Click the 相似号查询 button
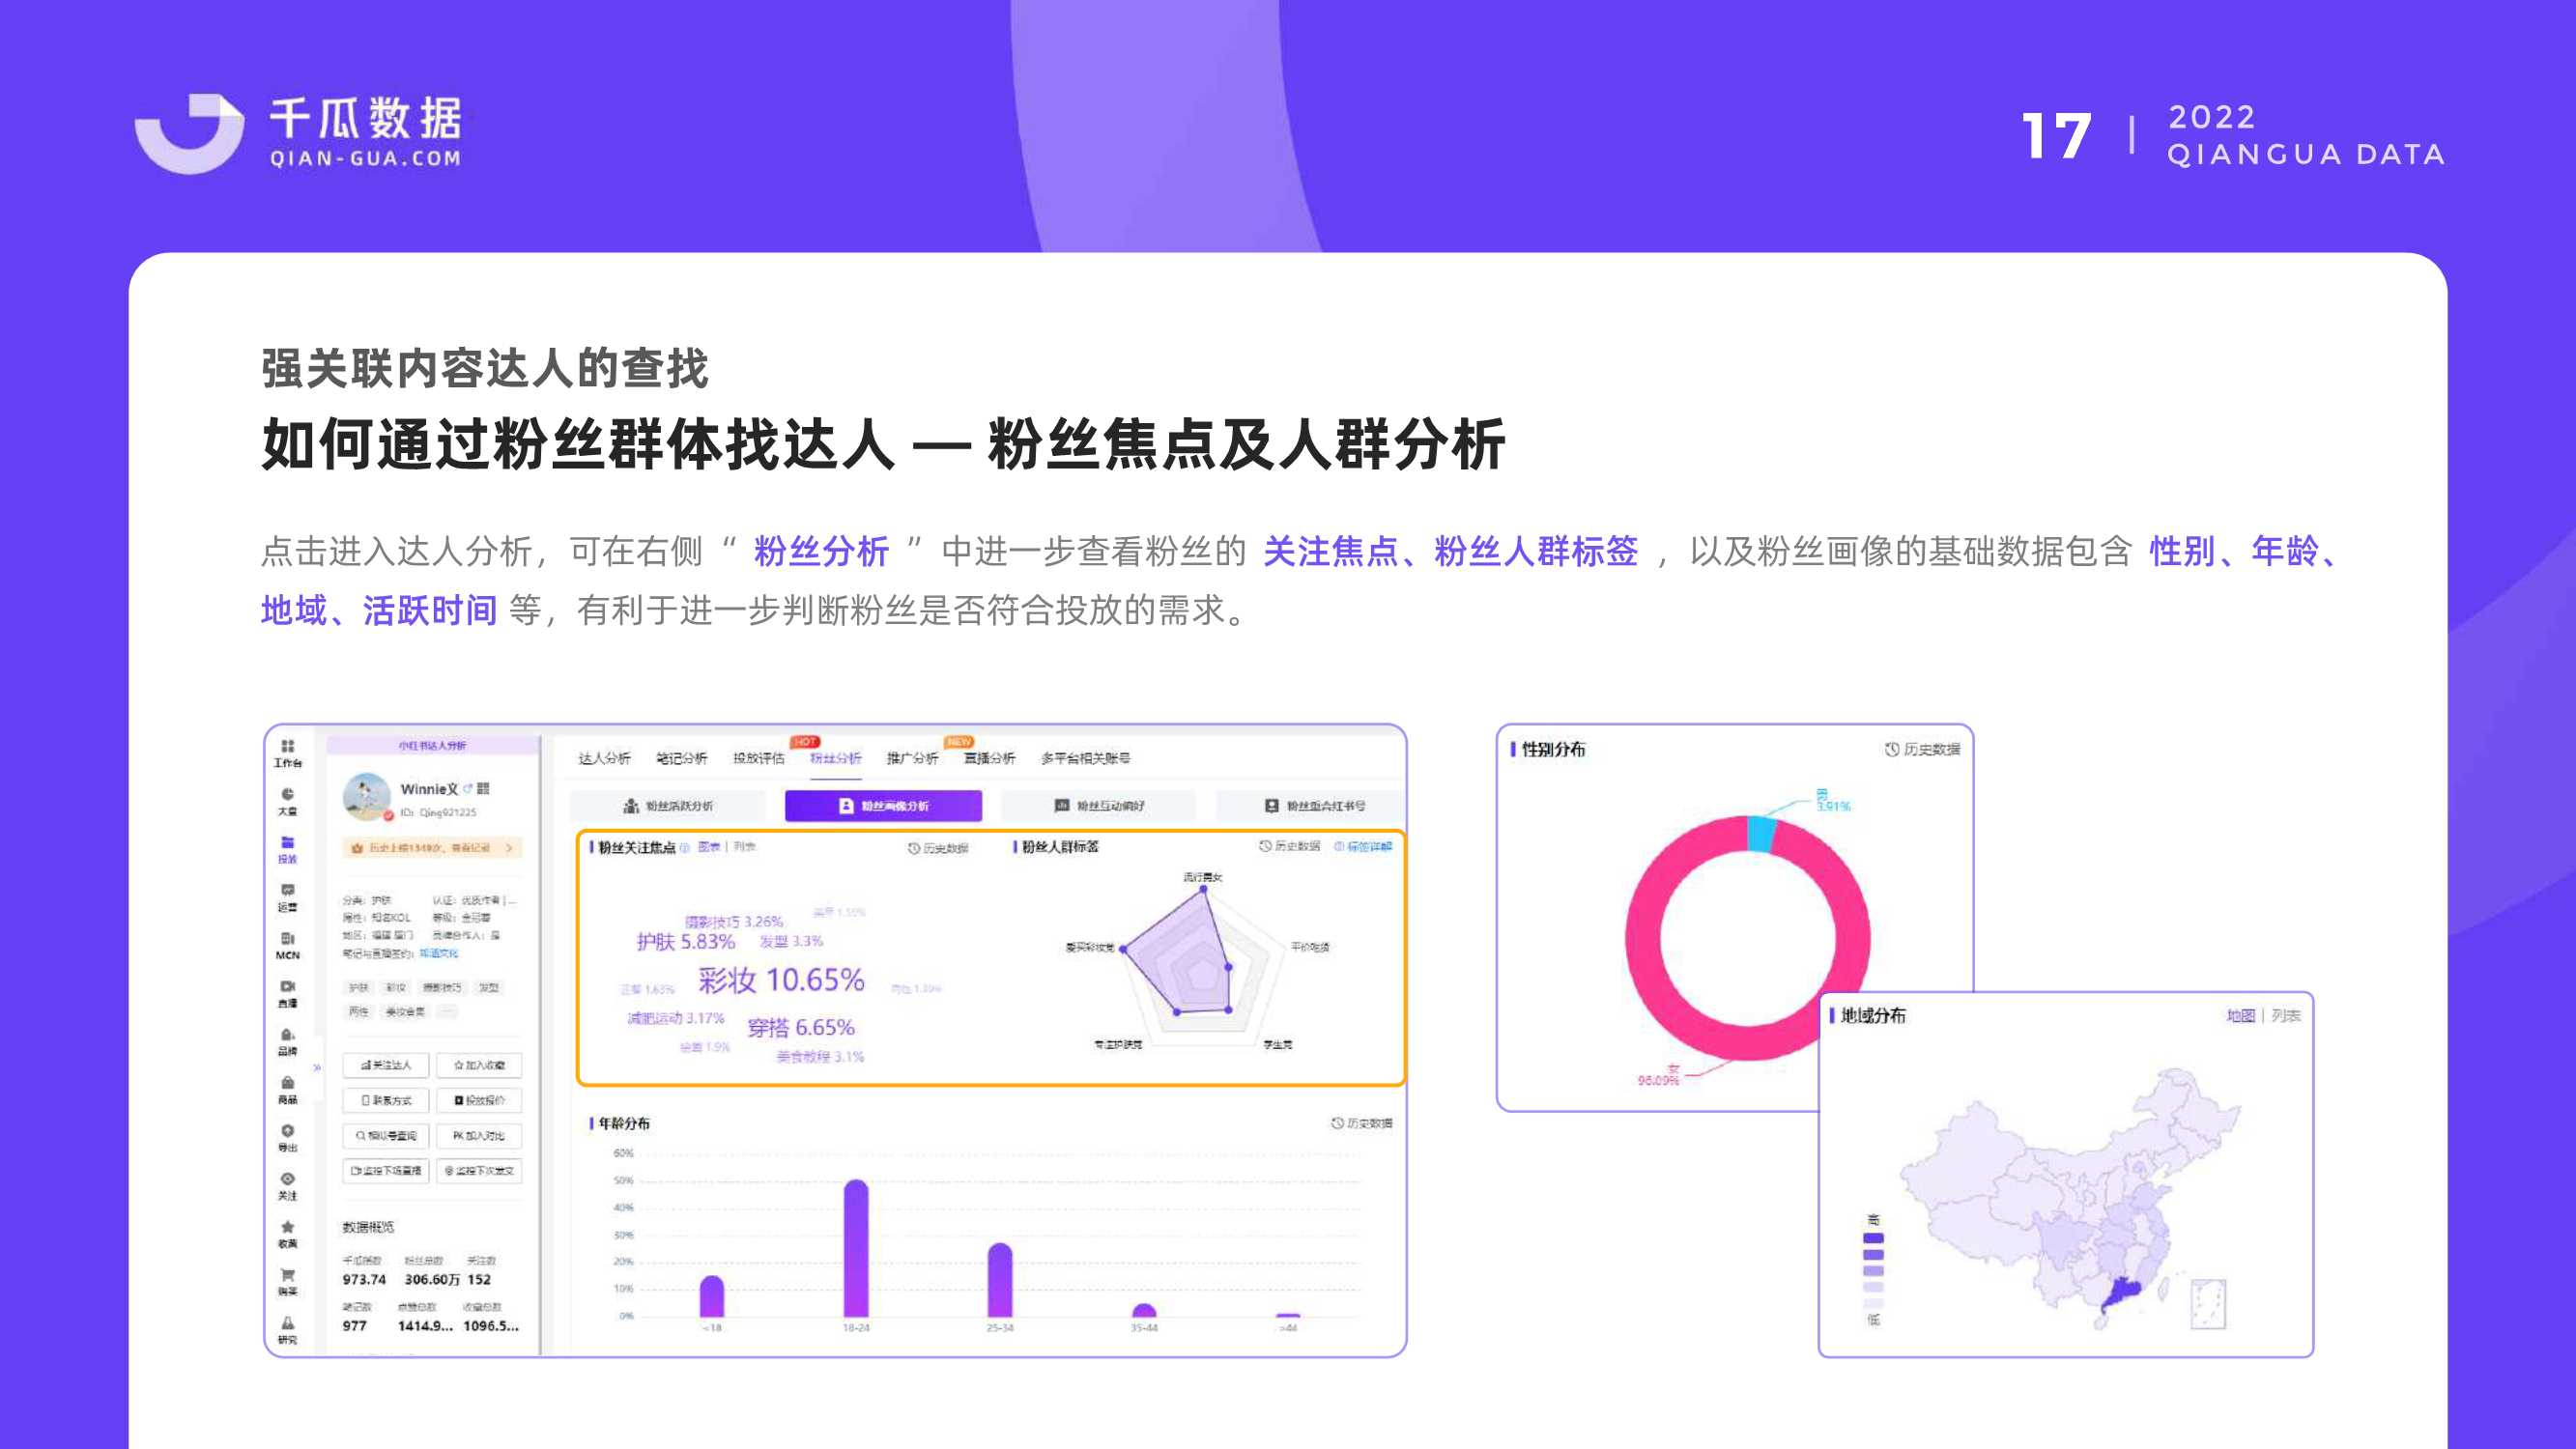2576x1449 pixels. click(x=387, y=1136)
